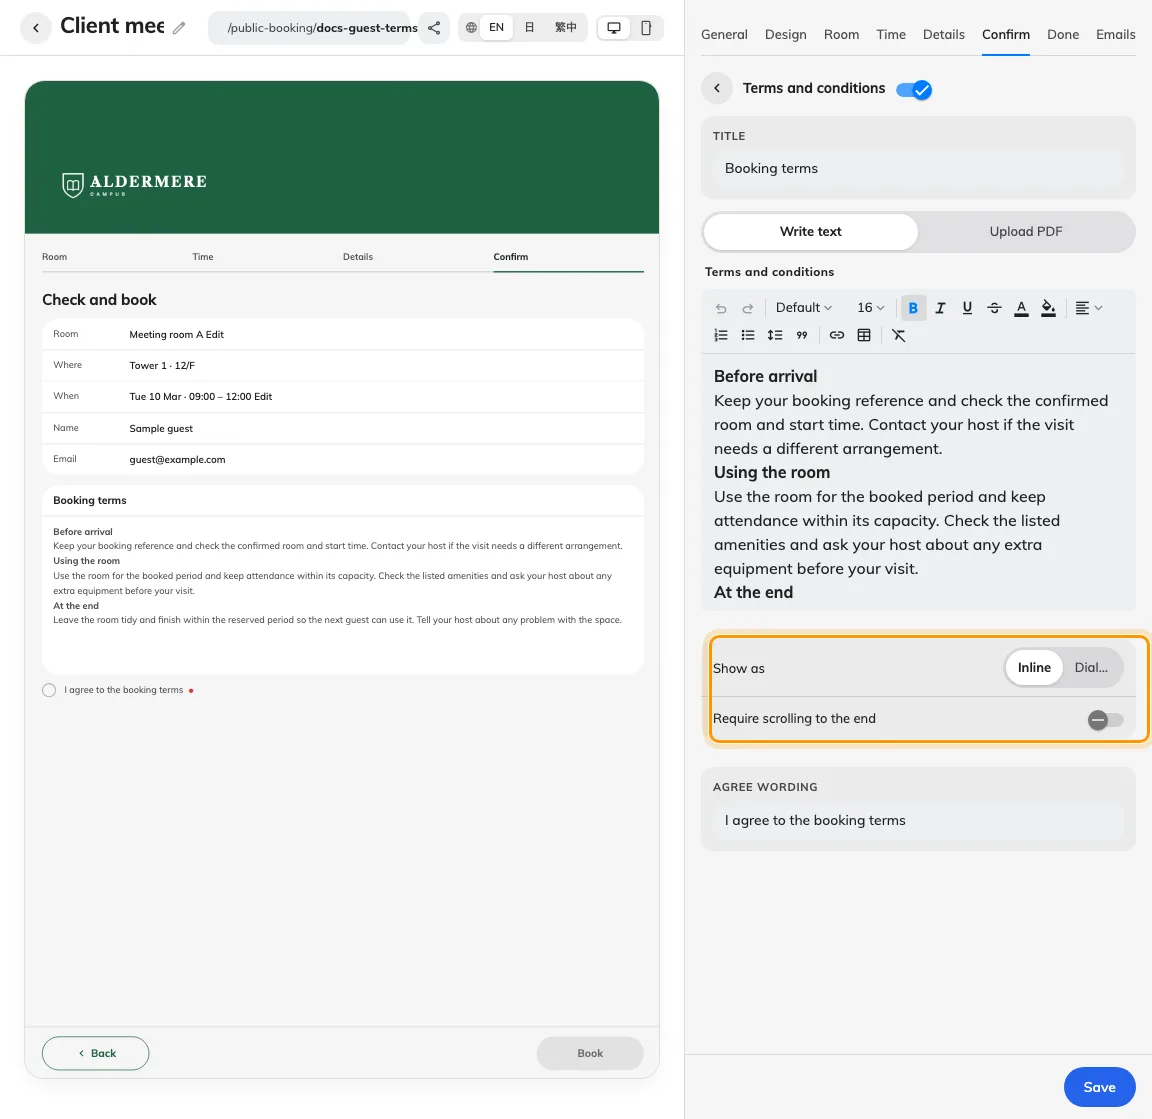Click the pencil icon to rename Client meeting
This screenshot has width=1152, height=1119.
pyautogui.click(x=179, y=28)
